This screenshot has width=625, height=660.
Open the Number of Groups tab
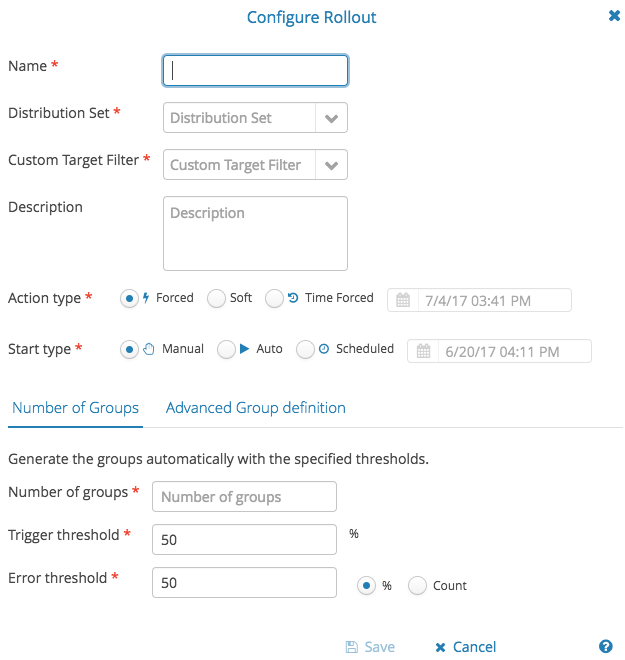click(75, 407)
